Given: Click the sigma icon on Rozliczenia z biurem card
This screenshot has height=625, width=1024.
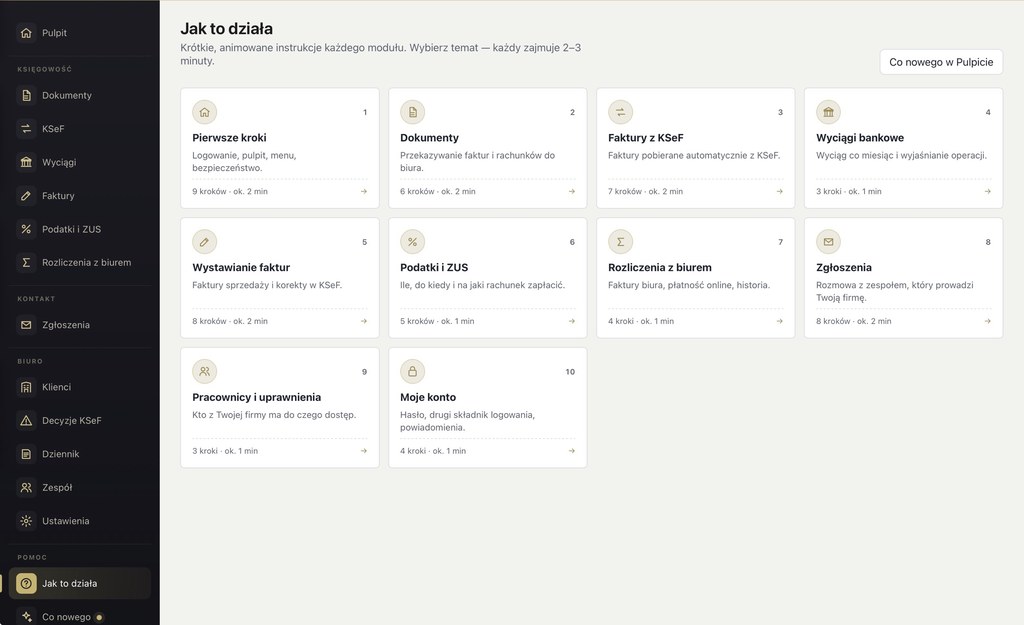Looking at the screenshot, I should pyautogui.click(x=620, y=242).
